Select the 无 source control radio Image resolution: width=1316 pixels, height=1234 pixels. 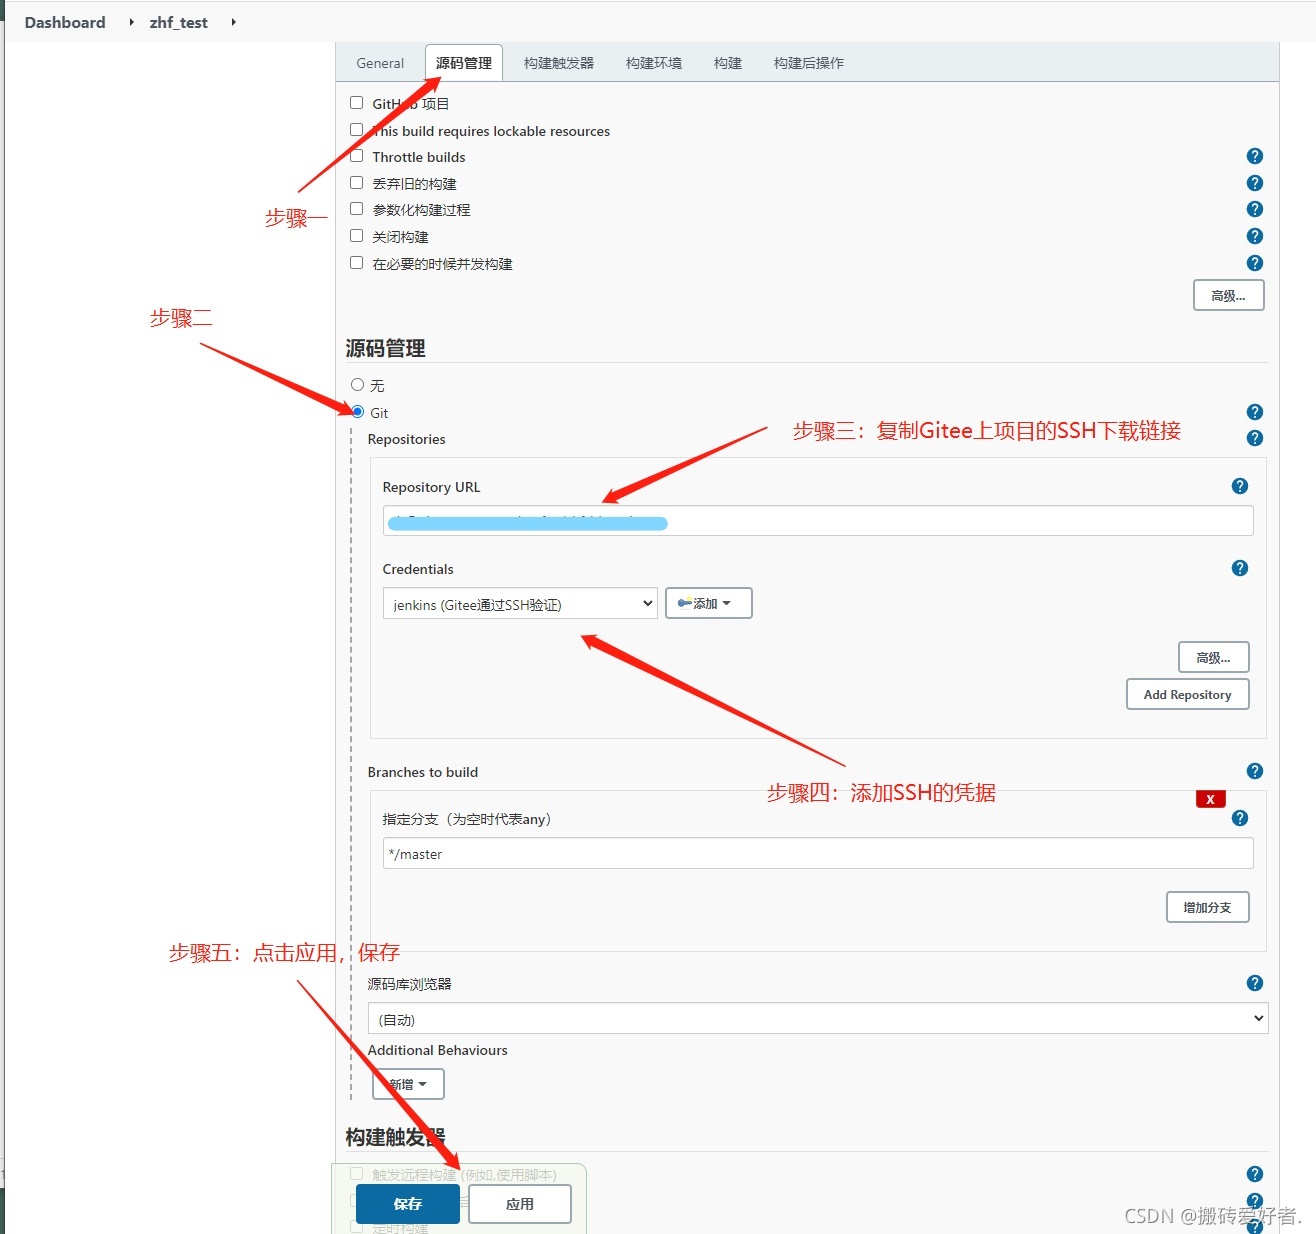click(x=357, y=384)
